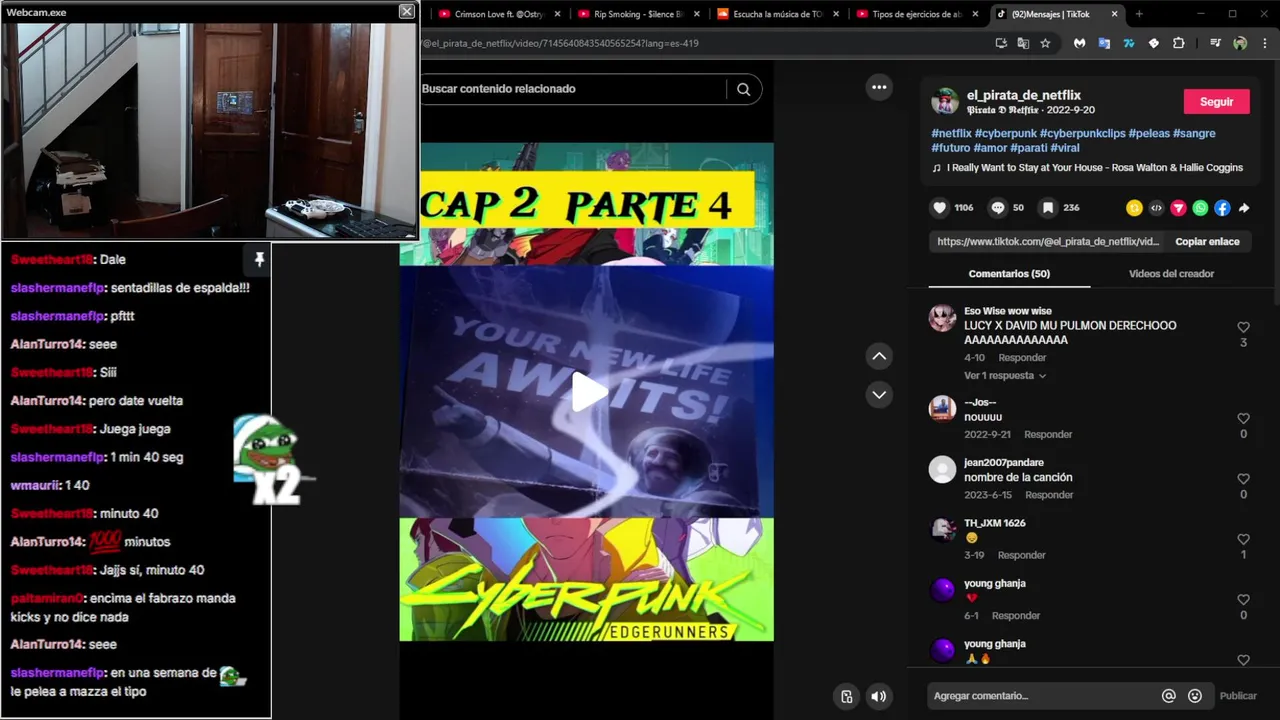
Task: Like the Eso Wise wow wise comment
Action: point(1243,327)
